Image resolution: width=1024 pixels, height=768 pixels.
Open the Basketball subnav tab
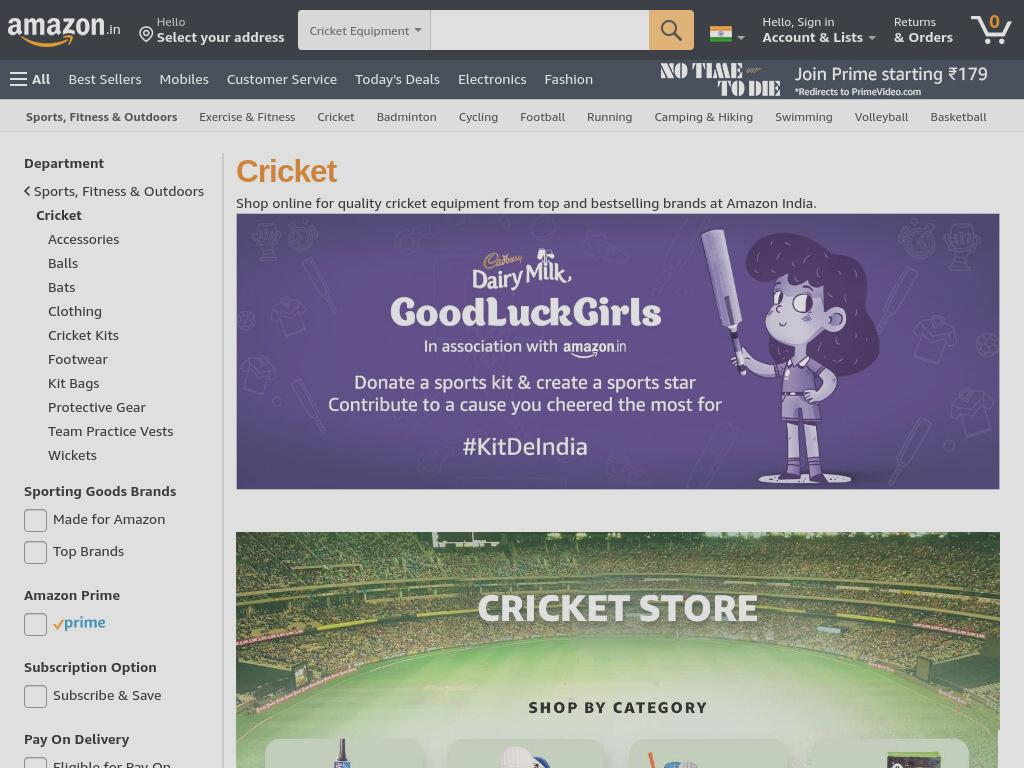pos(958,117)
